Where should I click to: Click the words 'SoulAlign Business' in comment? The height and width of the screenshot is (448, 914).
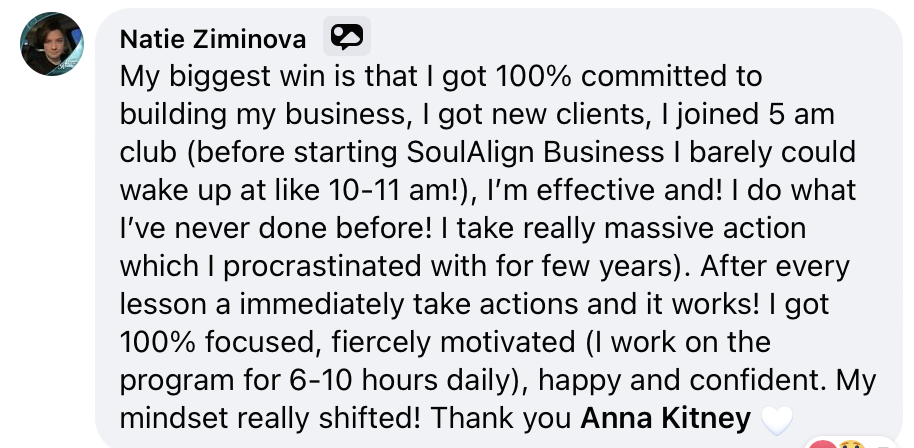(535, 152)
